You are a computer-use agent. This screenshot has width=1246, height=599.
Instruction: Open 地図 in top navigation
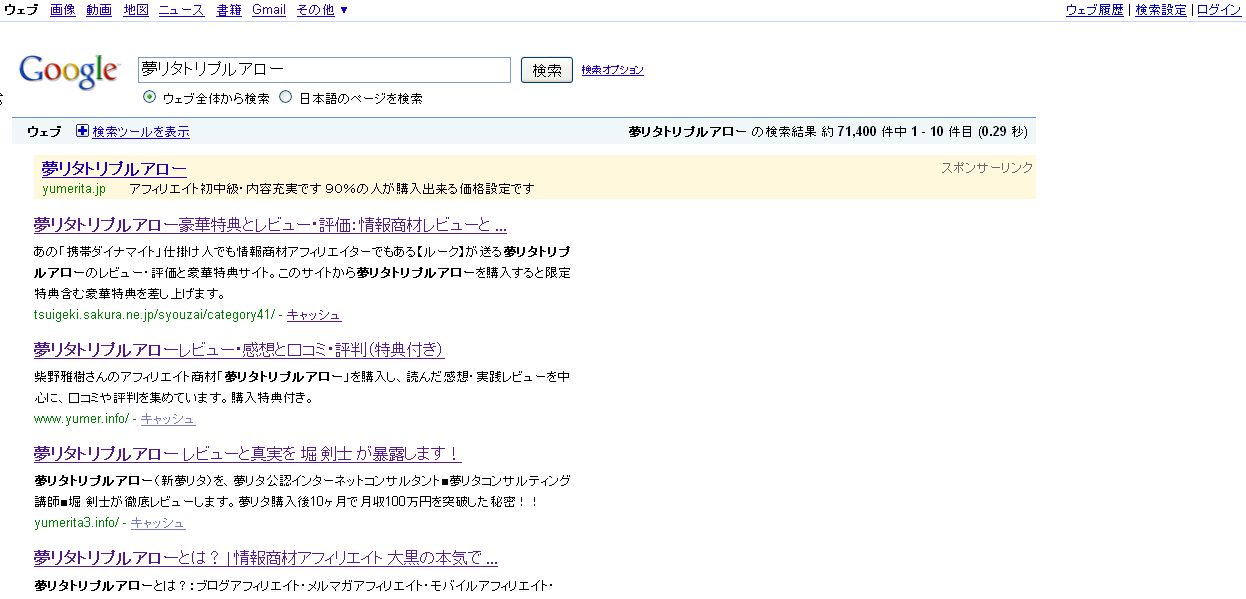(x=136, y=10)
